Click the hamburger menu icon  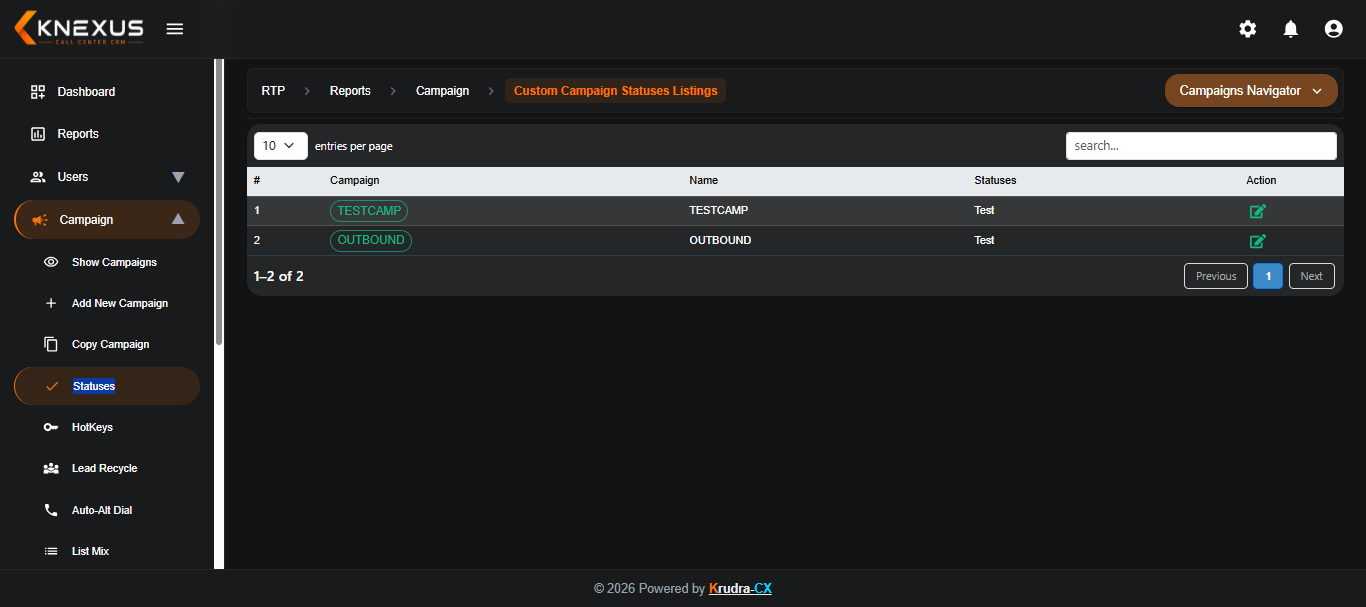(175, 29)
